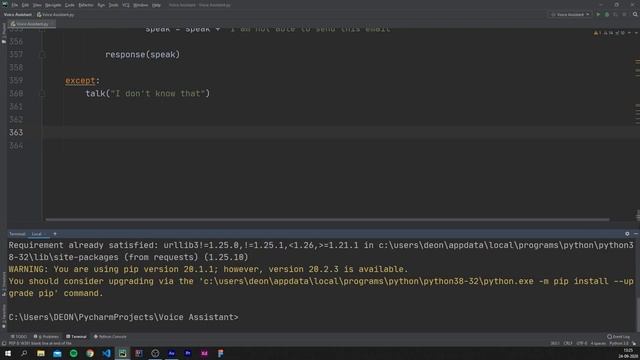This screenshot has height=360, width=640.
Task: Click Voice Assistant project breadcrumb
Action: (x=18, y=14)
